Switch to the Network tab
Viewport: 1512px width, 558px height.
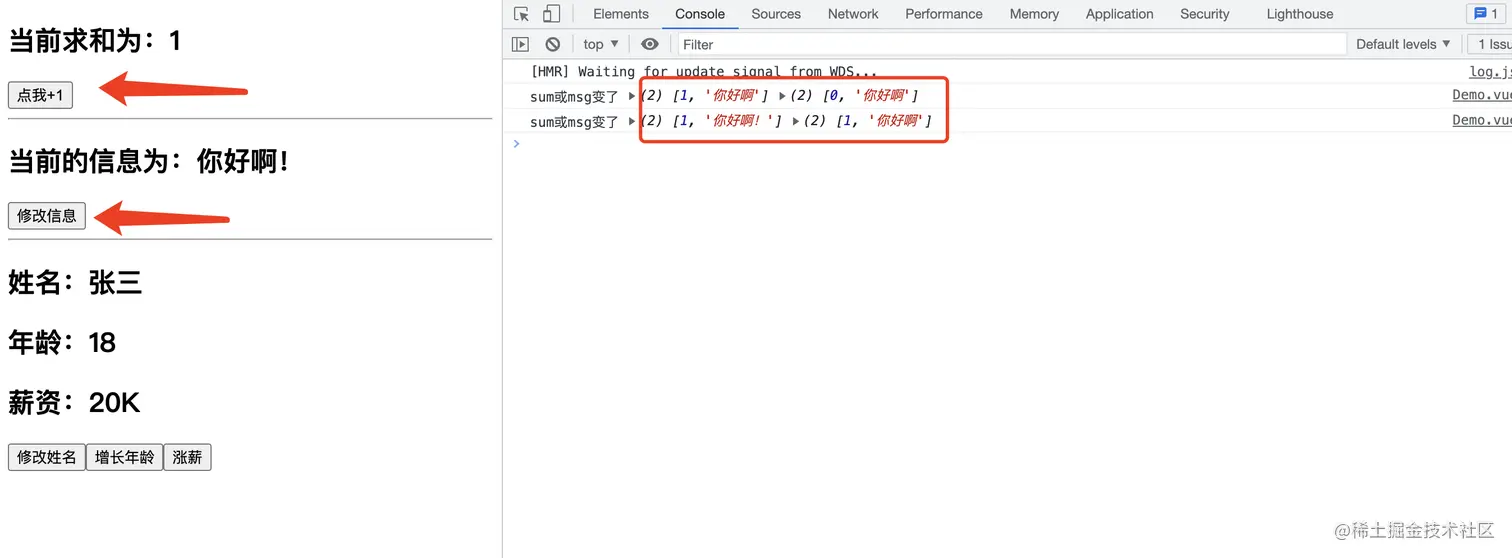(x=853, y=14)
